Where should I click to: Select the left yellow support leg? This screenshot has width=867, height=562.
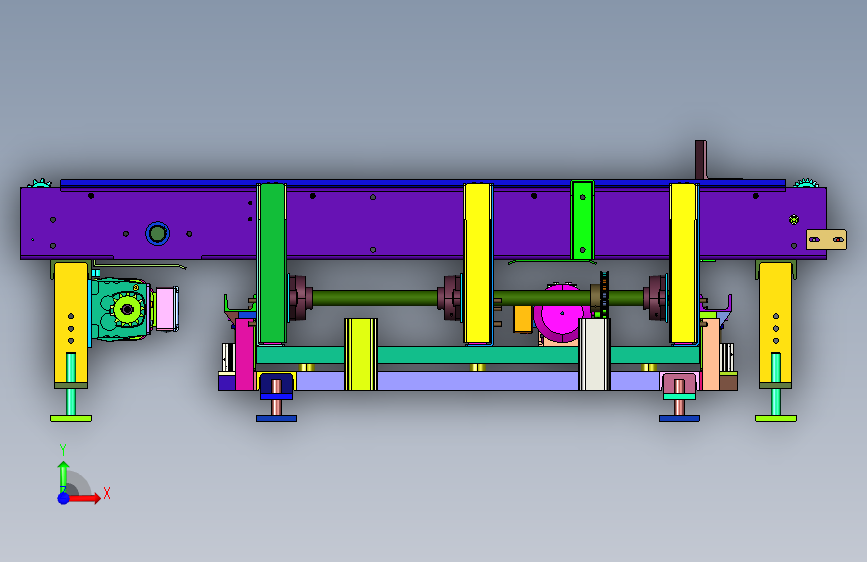[x=71, y=325]
